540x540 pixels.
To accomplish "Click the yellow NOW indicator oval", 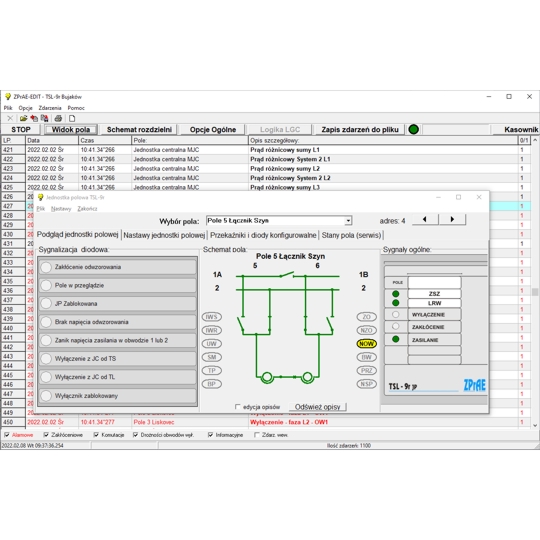I will 366,344.
